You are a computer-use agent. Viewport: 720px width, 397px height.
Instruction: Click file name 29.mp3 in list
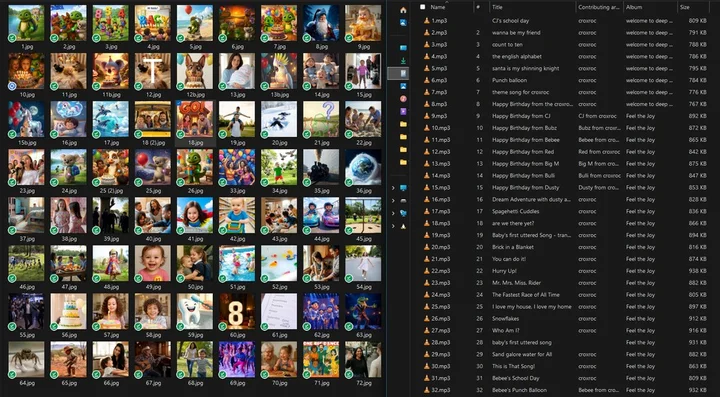pos(441,354)
